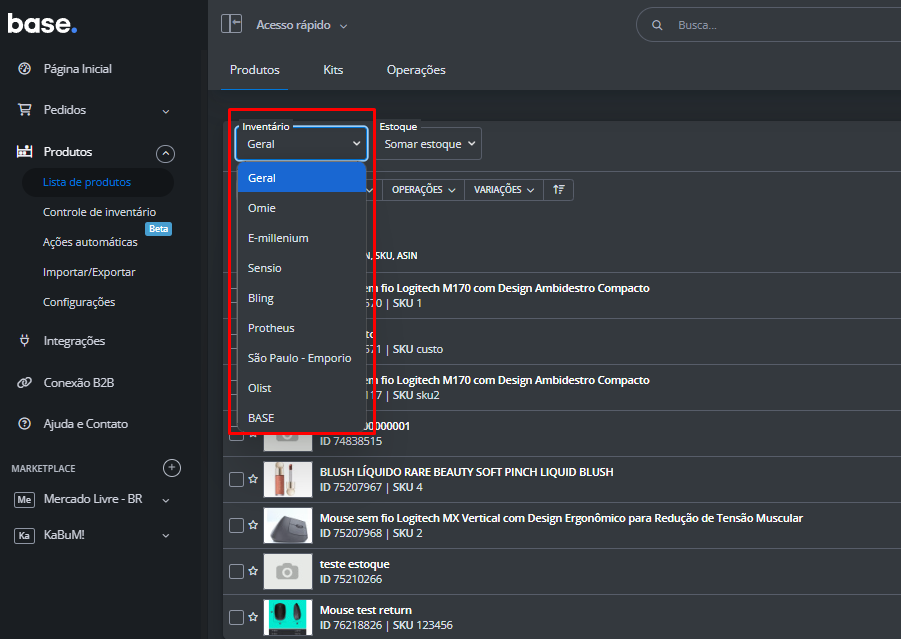The image size is (901, 639).
Task: Collapse the Produtos menu chevron
Action: (x=165, y=153)
